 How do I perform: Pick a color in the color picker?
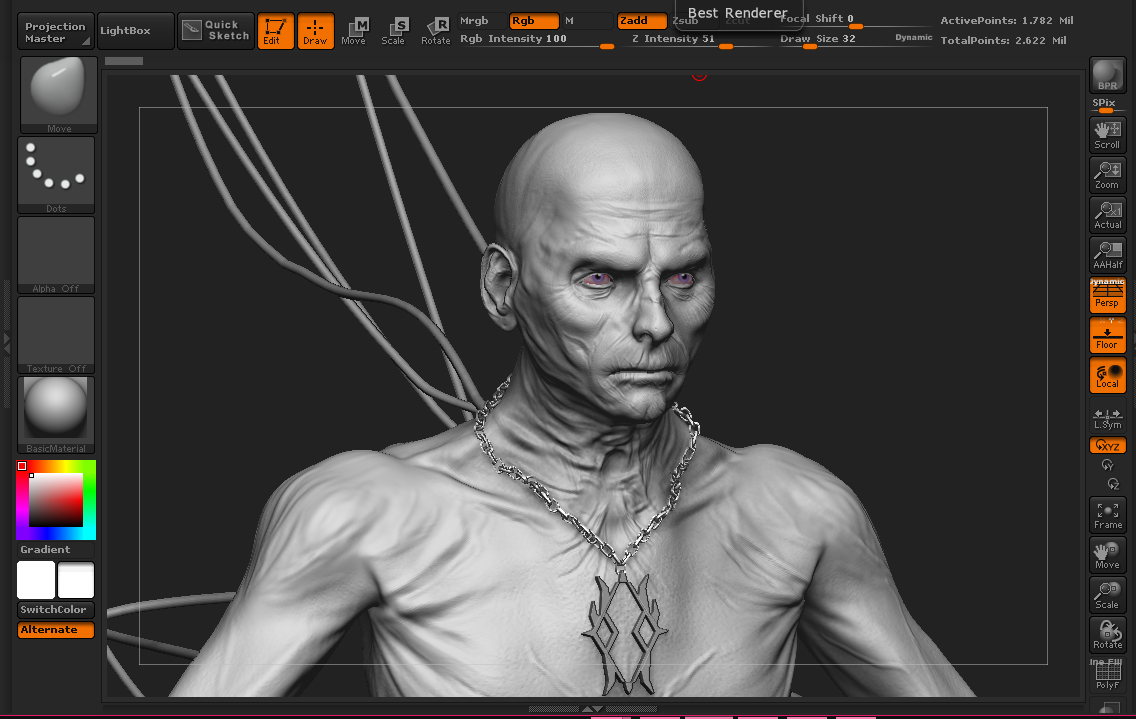pos(56,500)
